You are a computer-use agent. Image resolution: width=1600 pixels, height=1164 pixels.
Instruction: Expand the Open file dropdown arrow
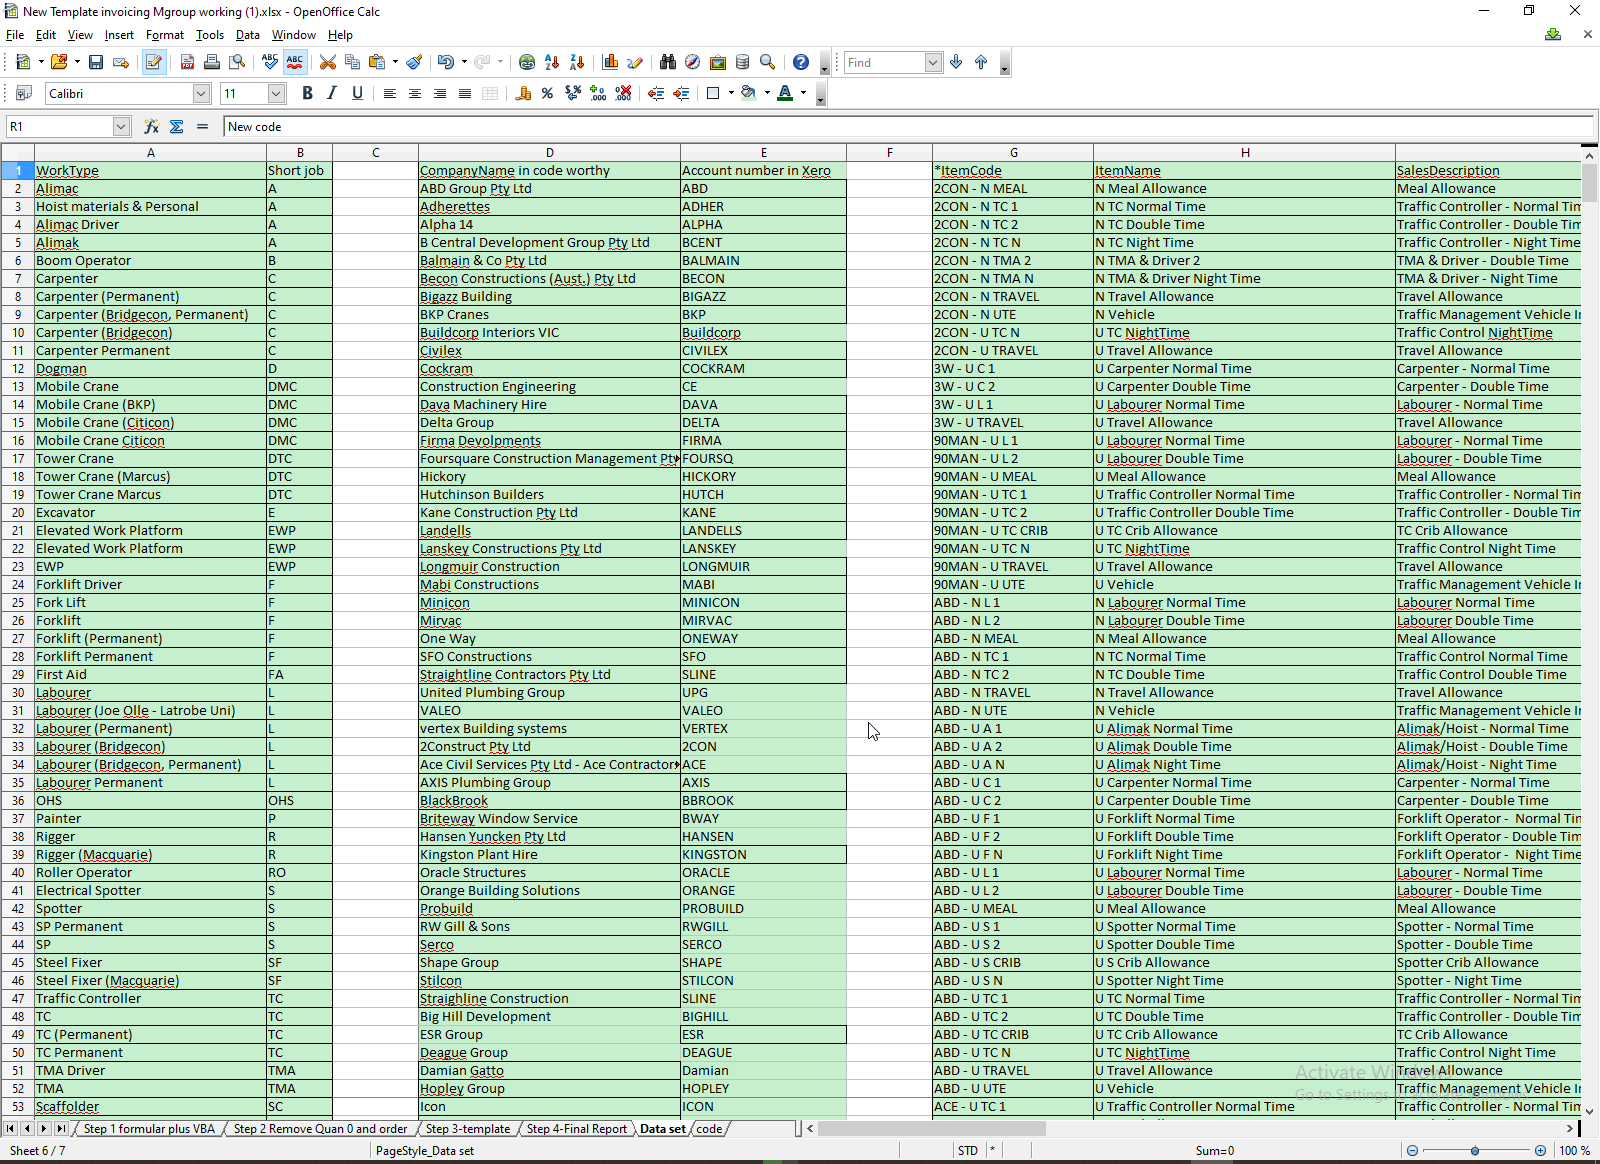click(77, 62)
